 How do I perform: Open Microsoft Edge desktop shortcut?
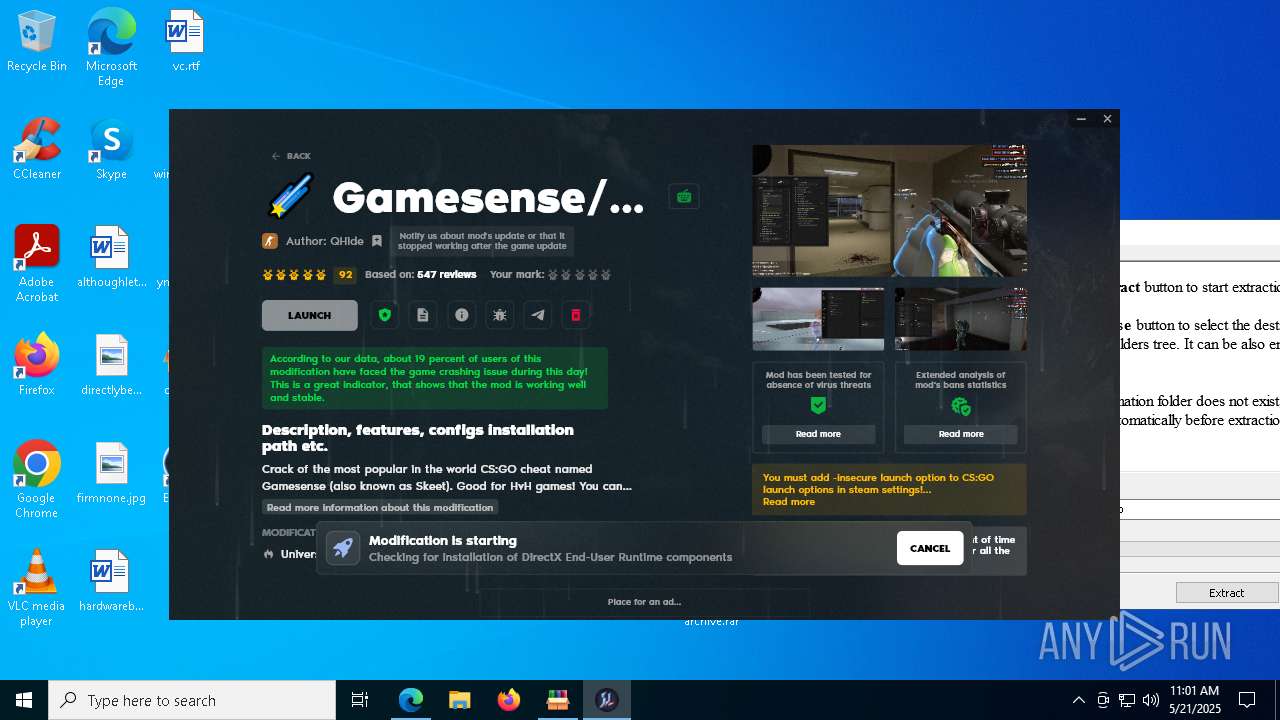point(111,48)
